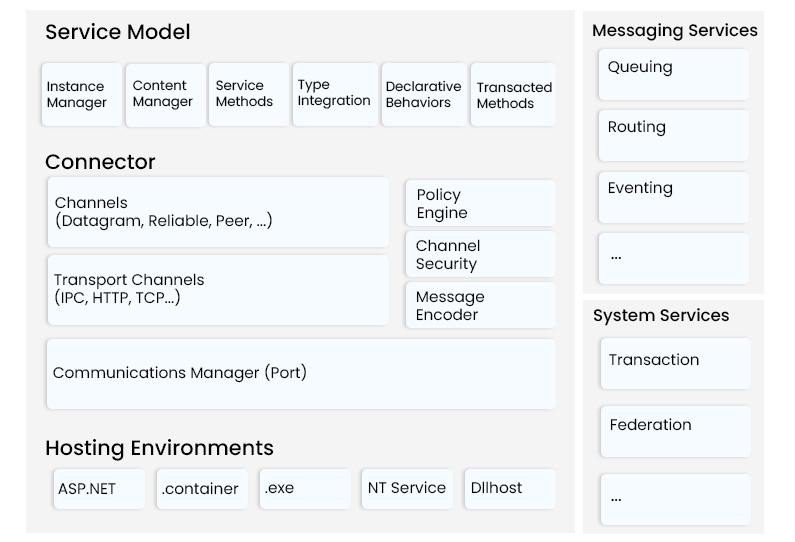Select the Routing messaging service block

pyautogui.click(x=673, y=135)
